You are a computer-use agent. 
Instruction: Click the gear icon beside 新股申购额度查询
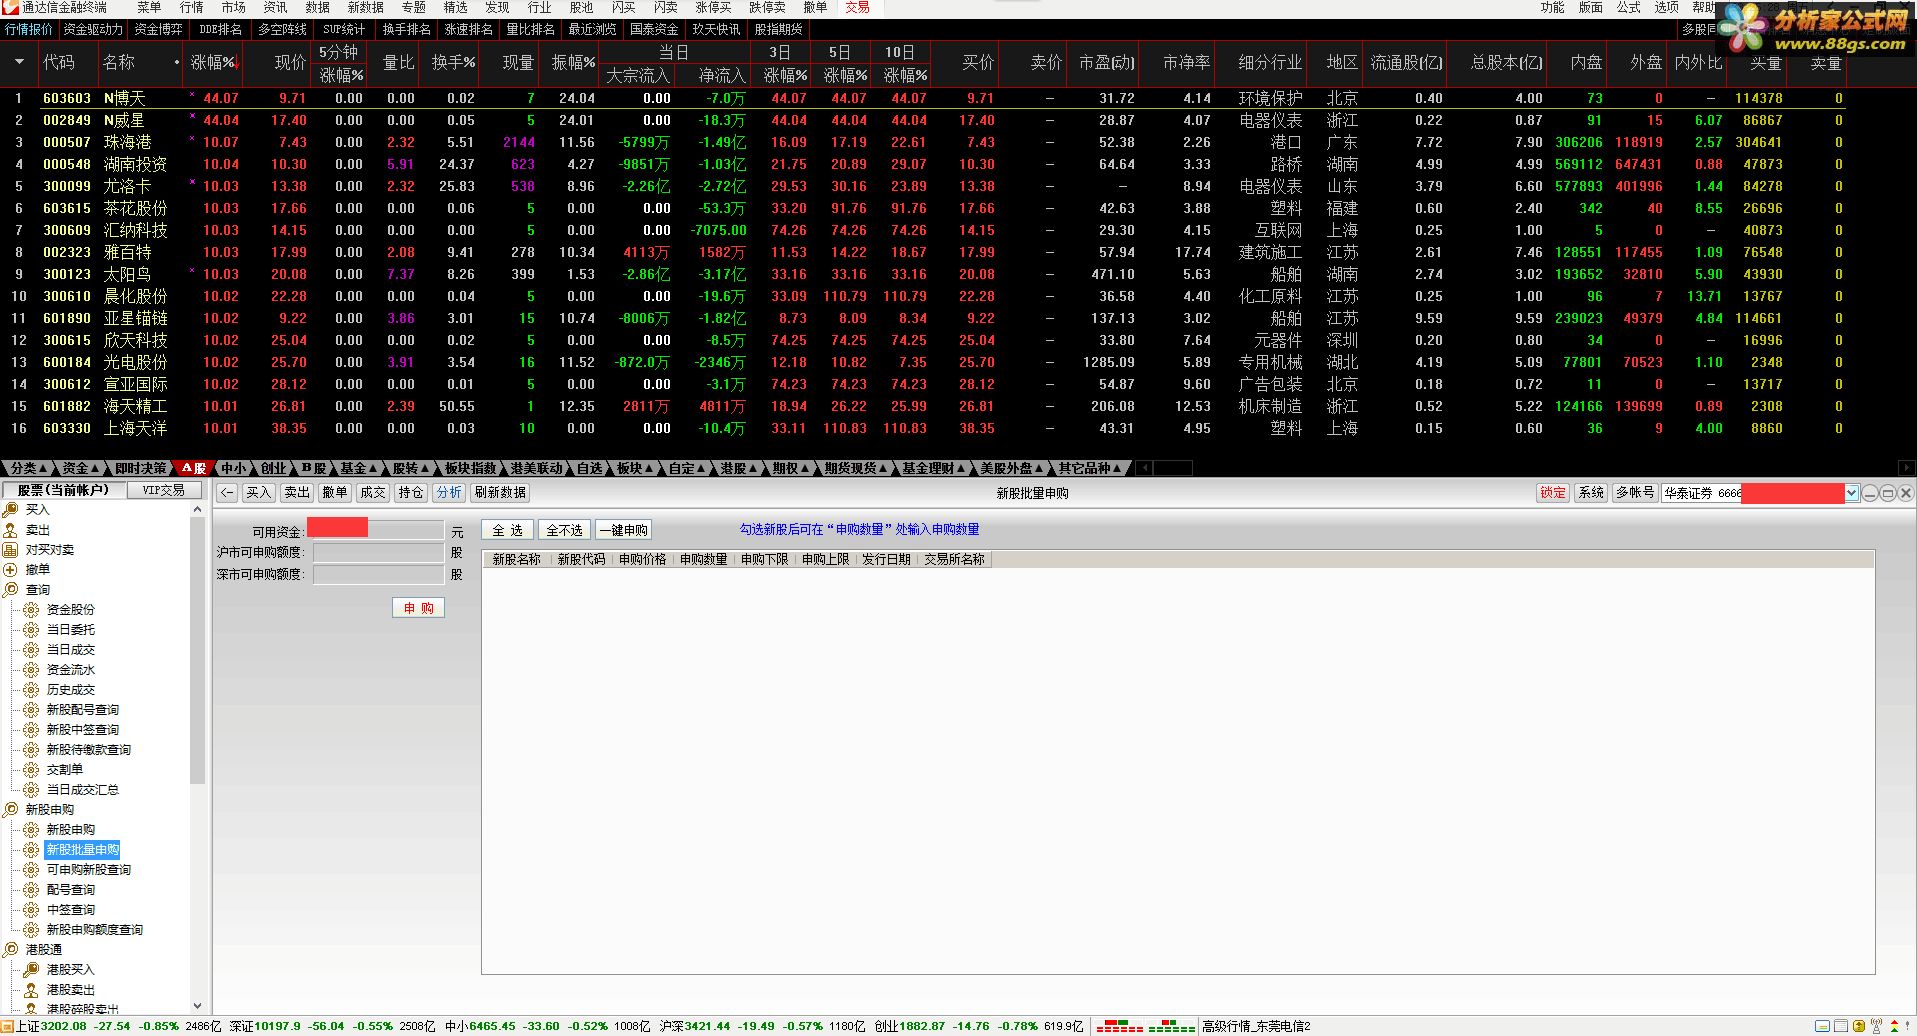click(32, 930)
